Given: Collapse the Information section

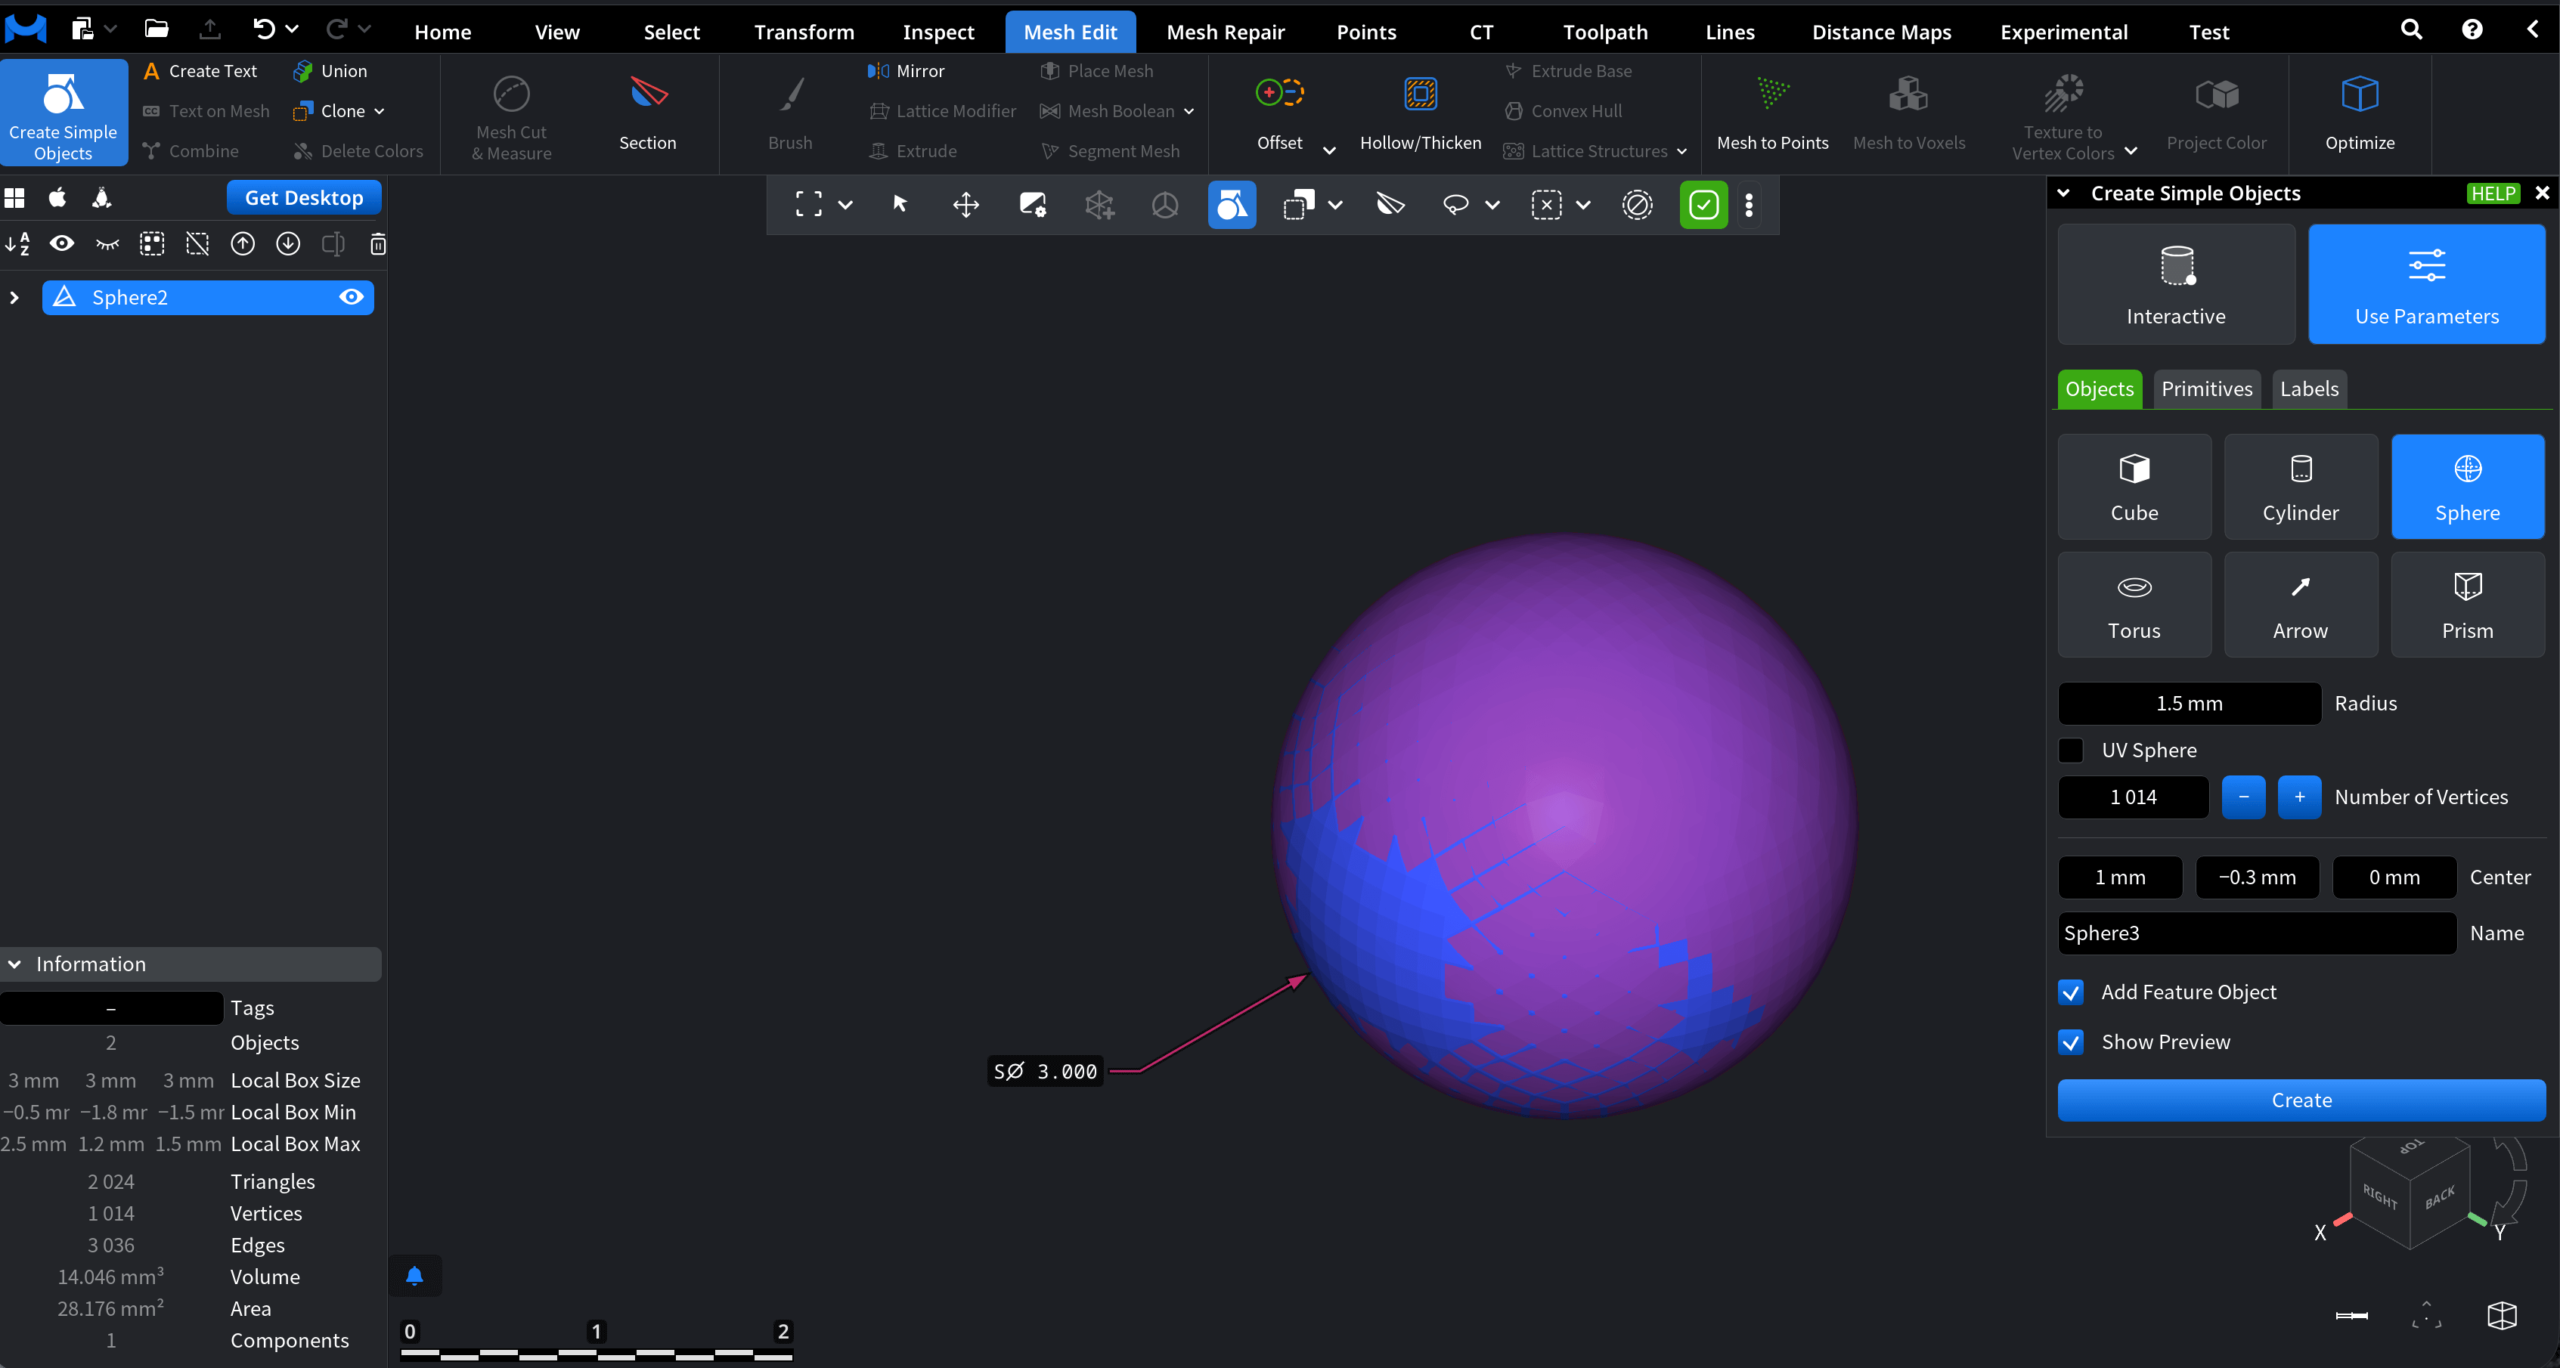Looking at the screenshot, I should pyautogui.click(x=14, y=963).
